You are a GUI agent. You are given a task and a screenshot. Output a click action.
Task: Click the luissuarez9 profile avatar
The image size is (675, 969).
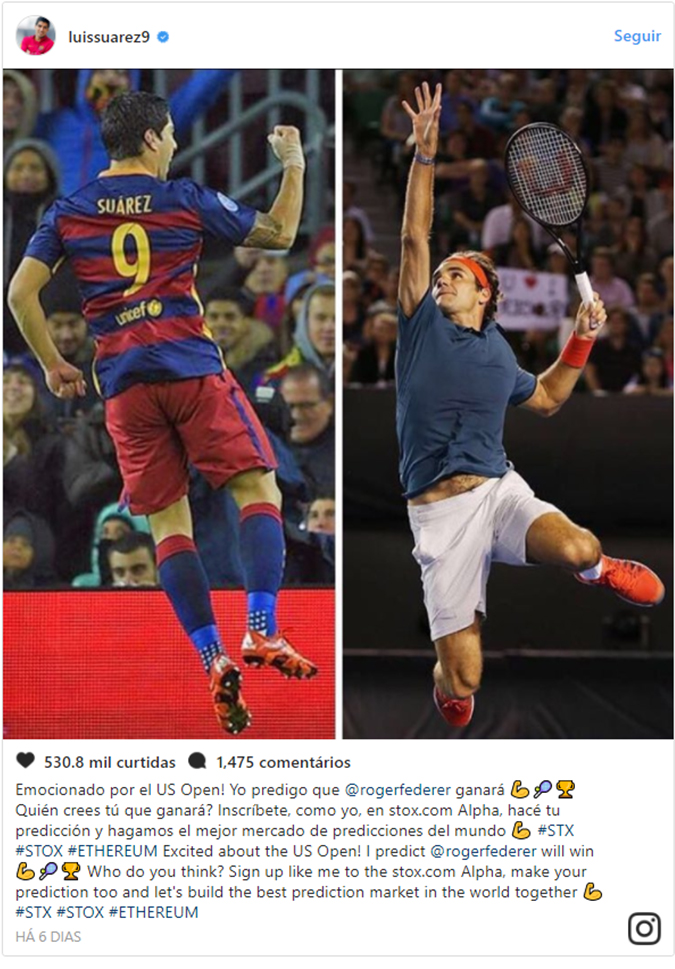coord(35,36)
